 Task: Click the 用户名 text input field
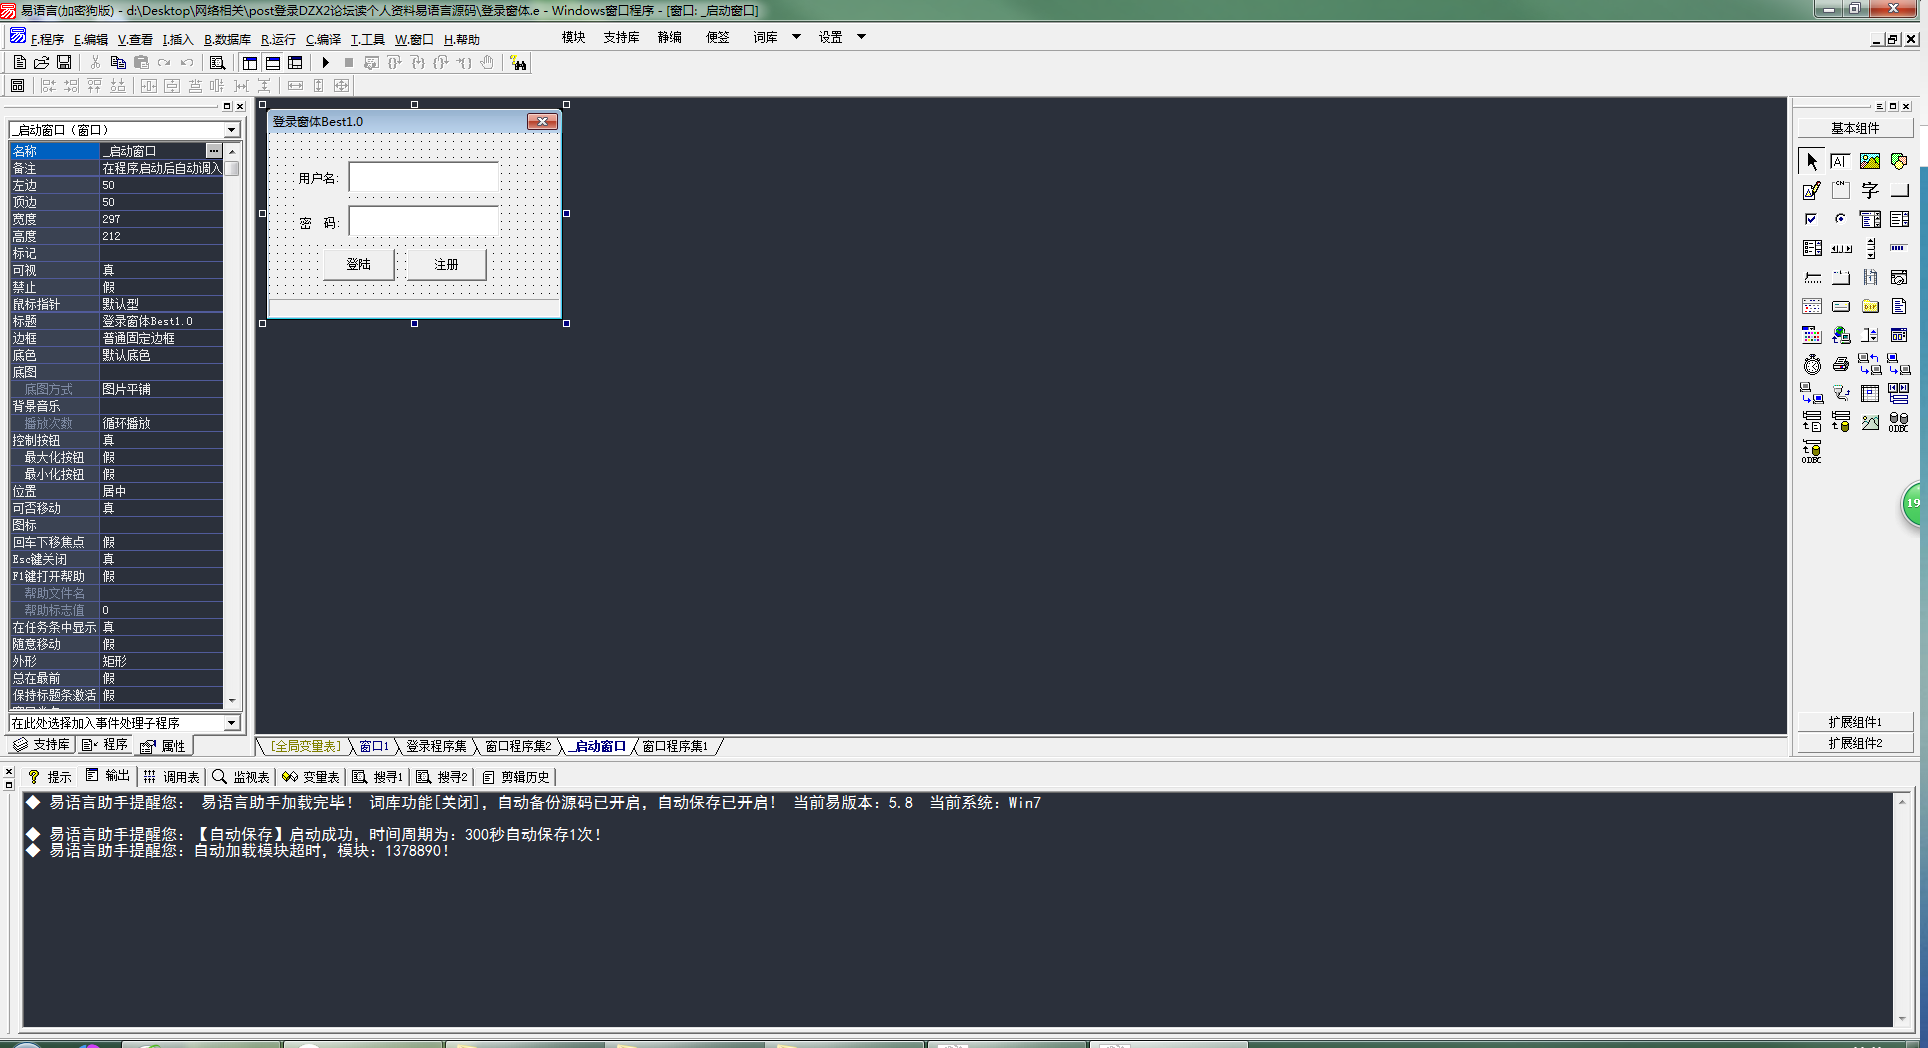(423, 178)
